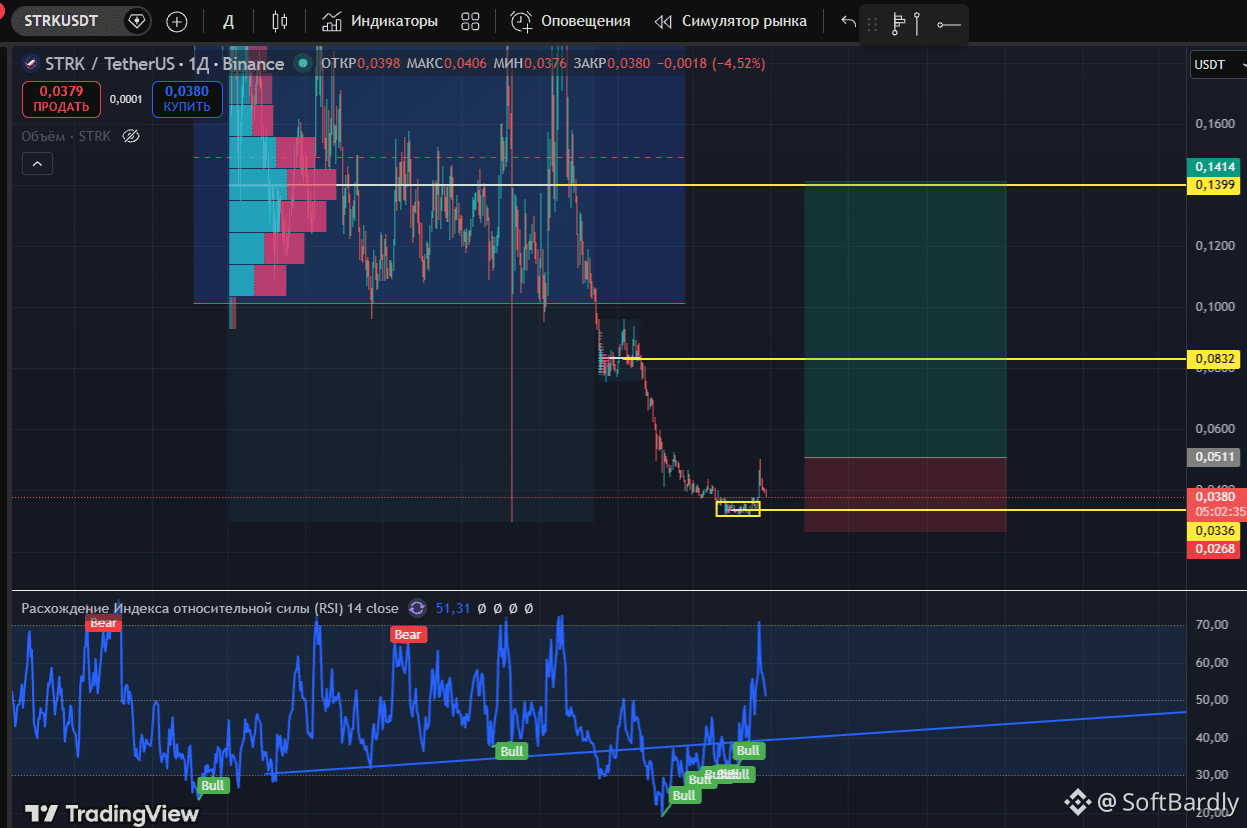Select the small yellow rectangle near price bottom

pyautogui.click(x=738, y=509)
